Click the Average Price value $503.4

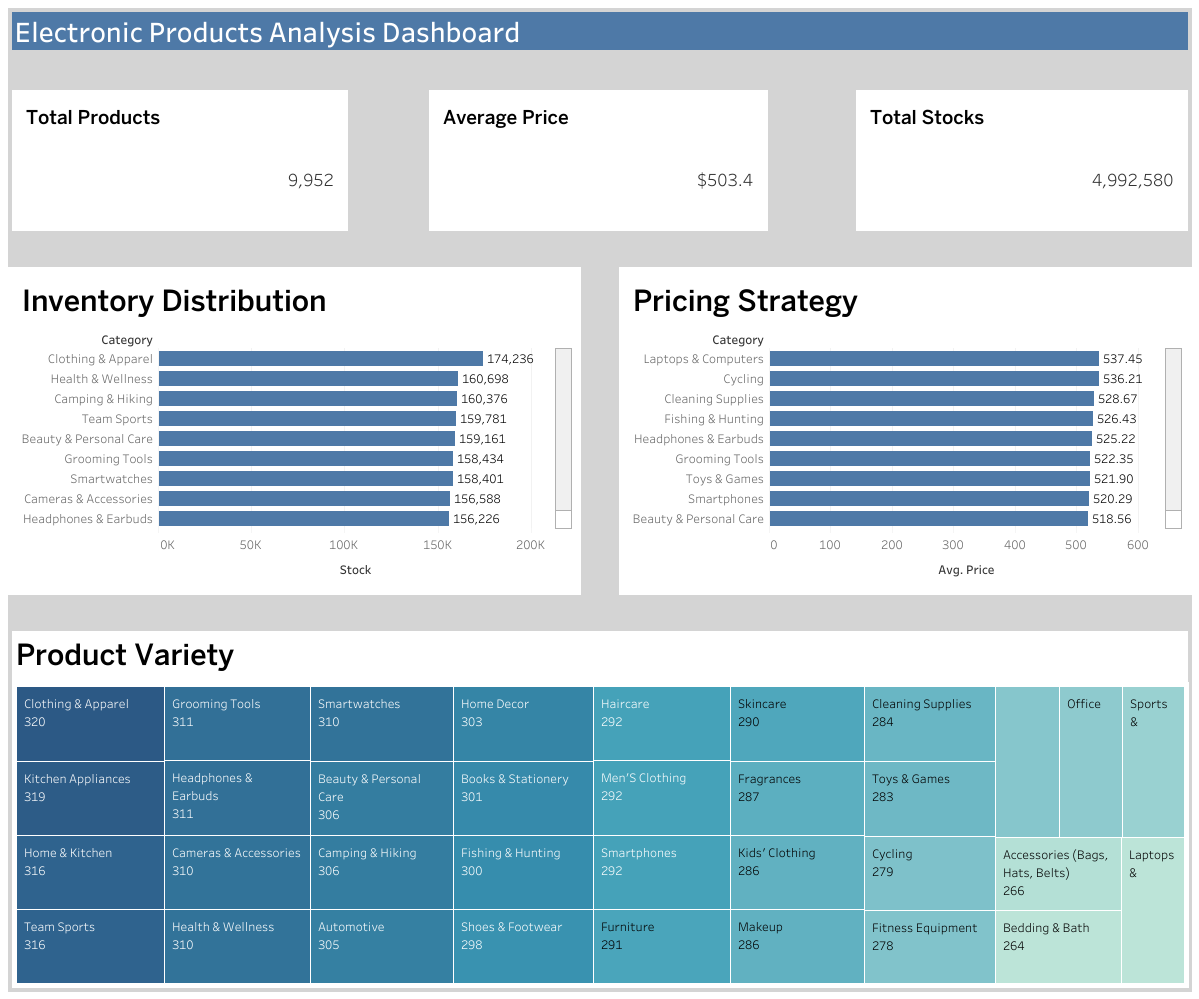[725, 181]
